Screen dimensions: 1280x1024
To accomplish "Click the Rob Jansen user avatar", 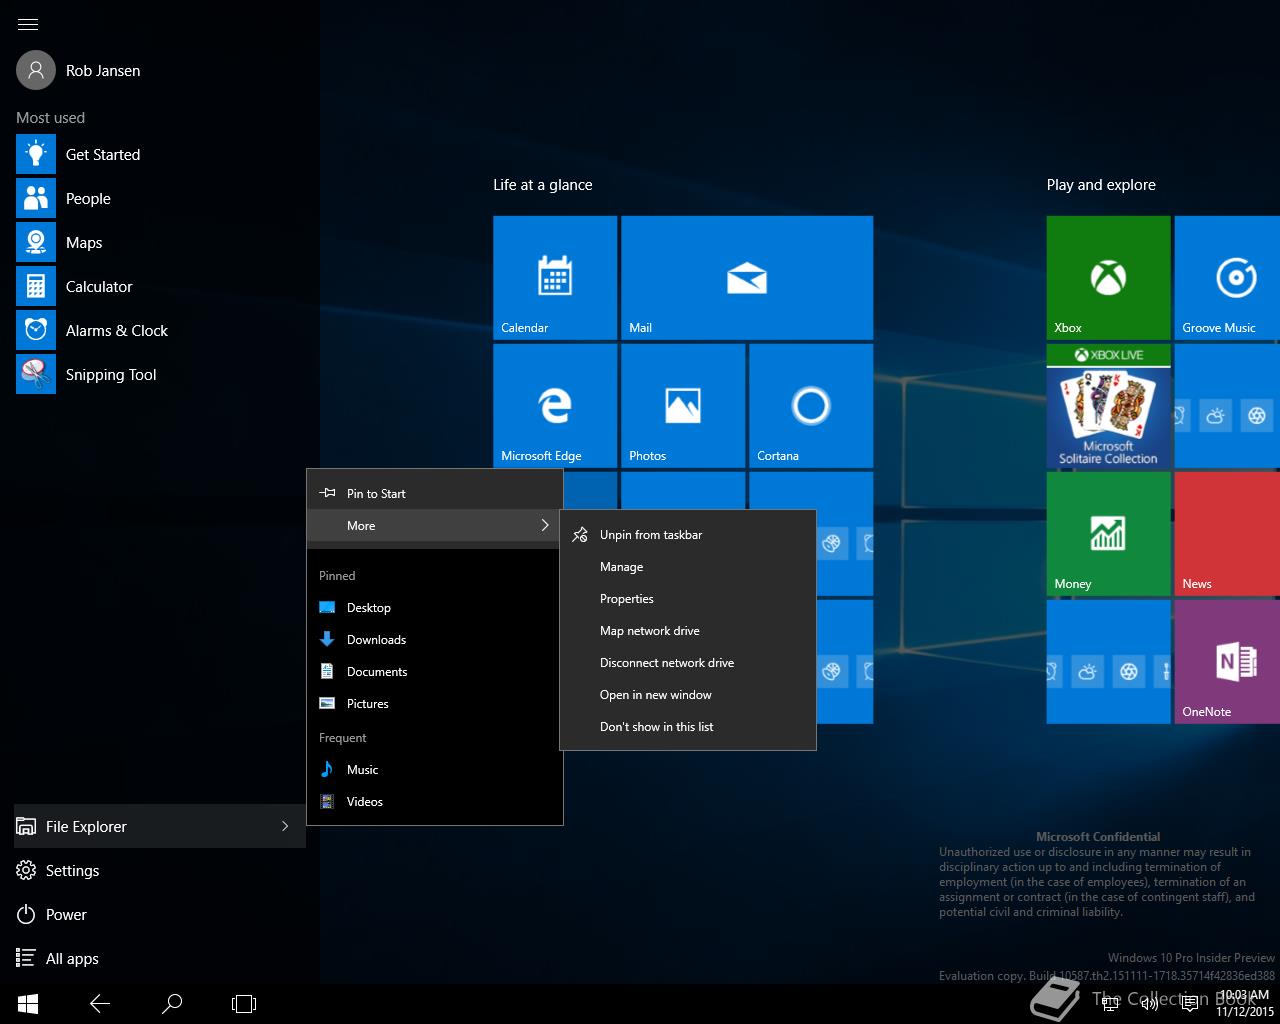I will click(36, 70).
